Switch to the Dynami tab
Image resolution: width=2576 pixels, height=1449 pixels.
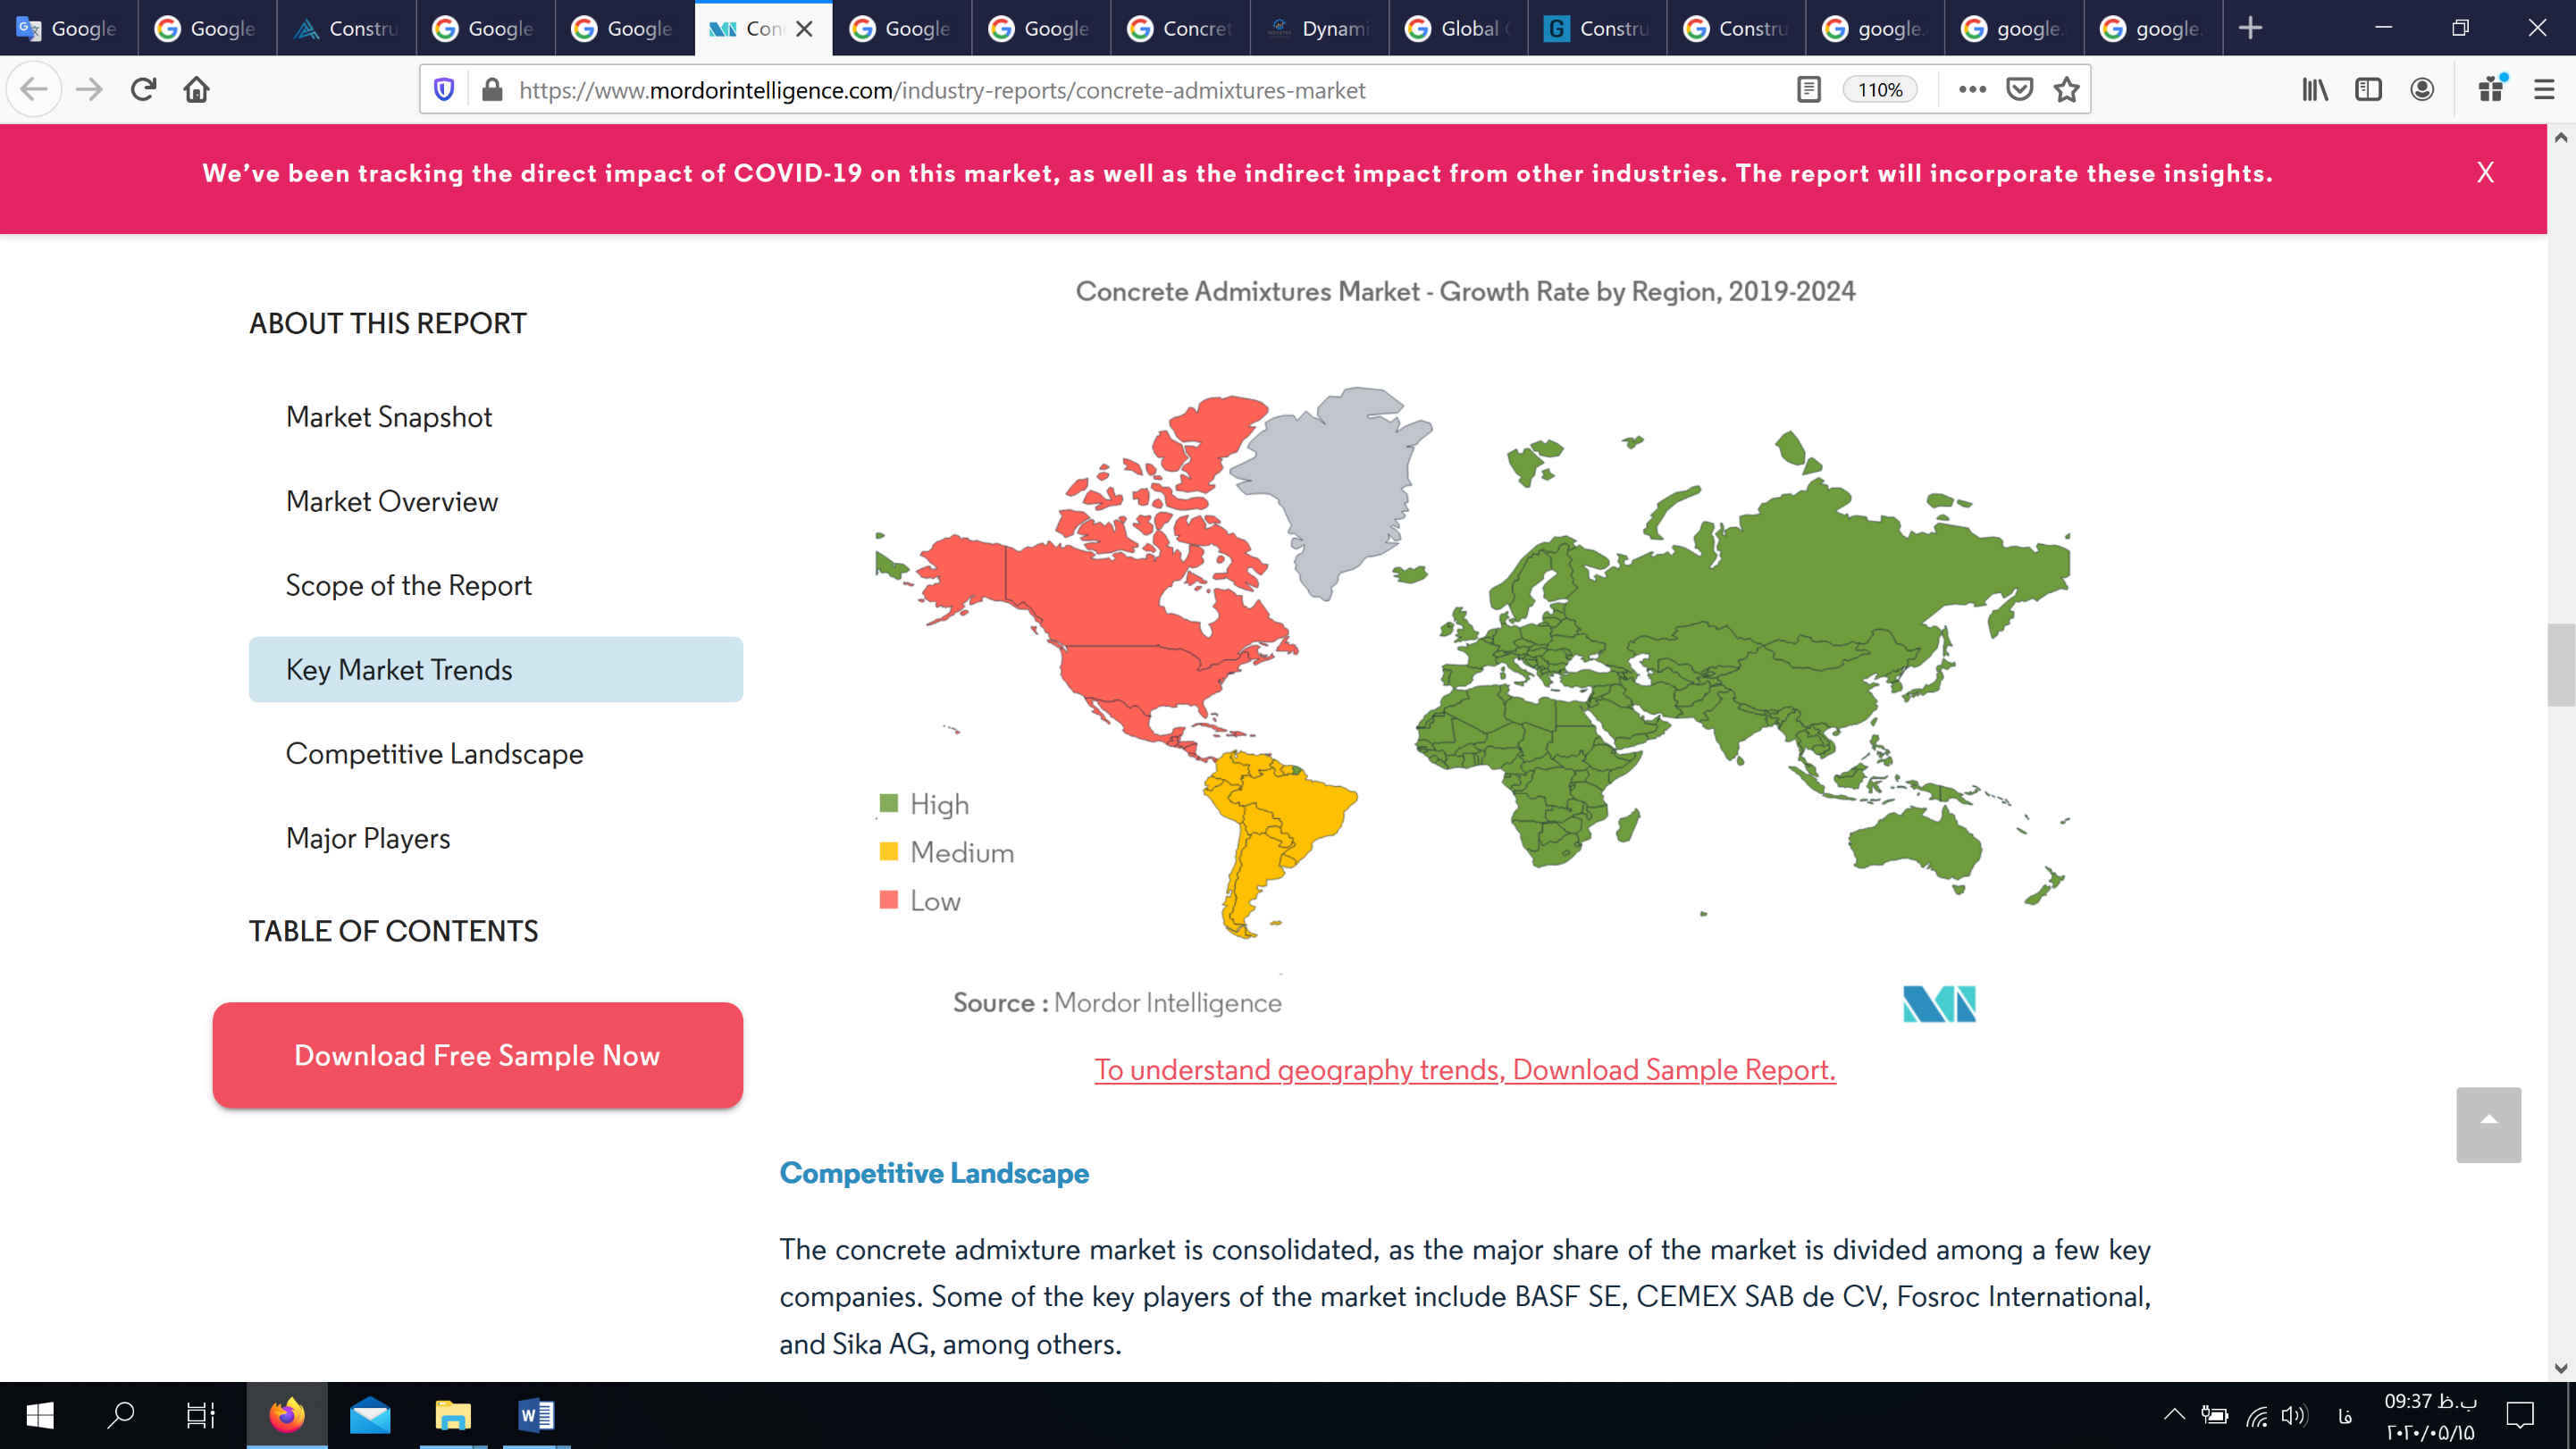(1319, 28)
